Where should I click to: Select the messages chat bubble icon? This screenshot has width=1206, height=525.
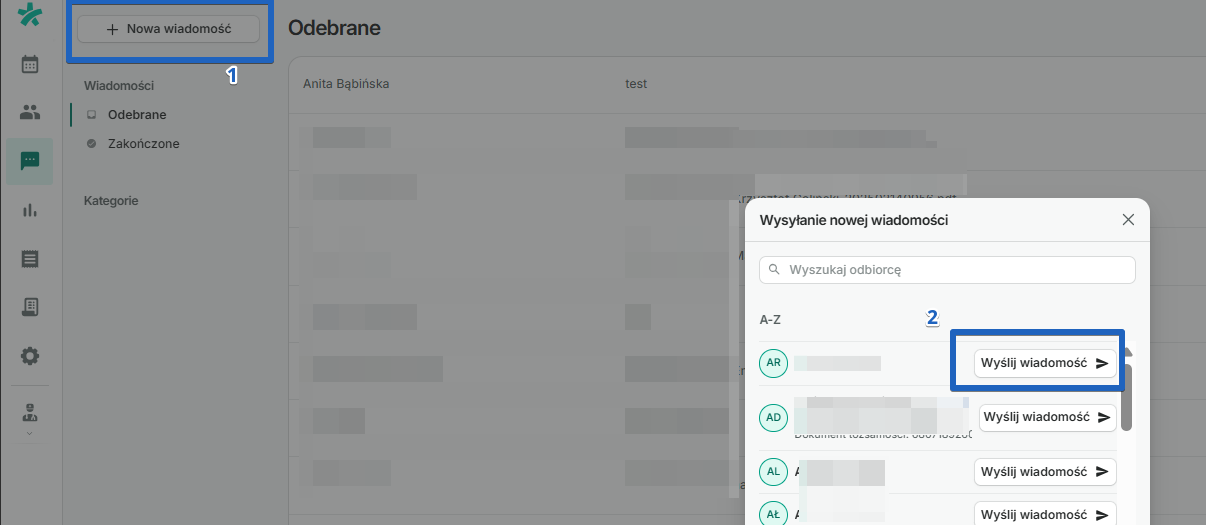pyautogui.click(x=30, y=161)
